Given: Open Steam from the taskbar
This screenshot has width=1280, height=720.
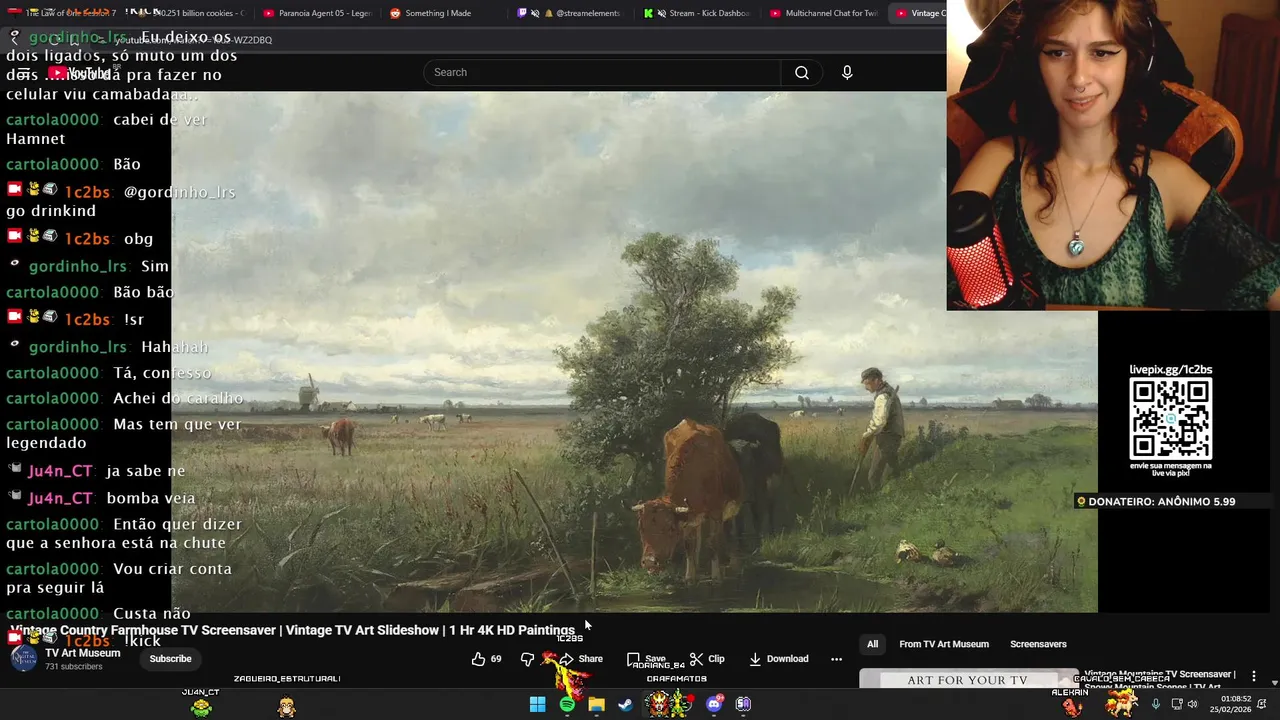Looking at the screenshot, I should [x=625, y=705].
